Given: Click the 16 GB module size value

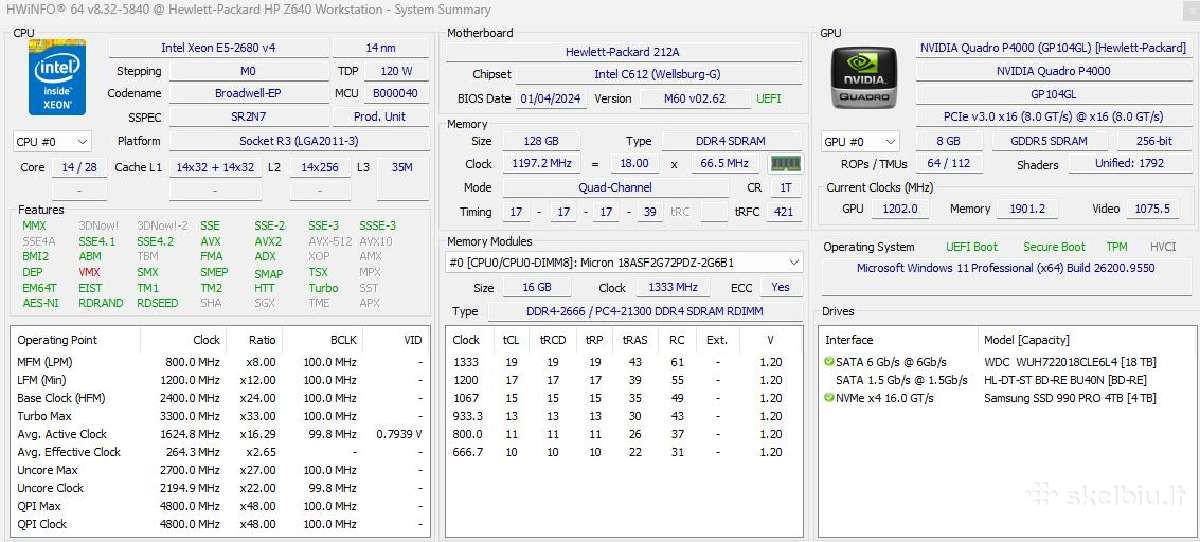Looking at the screenshot, I should coord(538,287).
